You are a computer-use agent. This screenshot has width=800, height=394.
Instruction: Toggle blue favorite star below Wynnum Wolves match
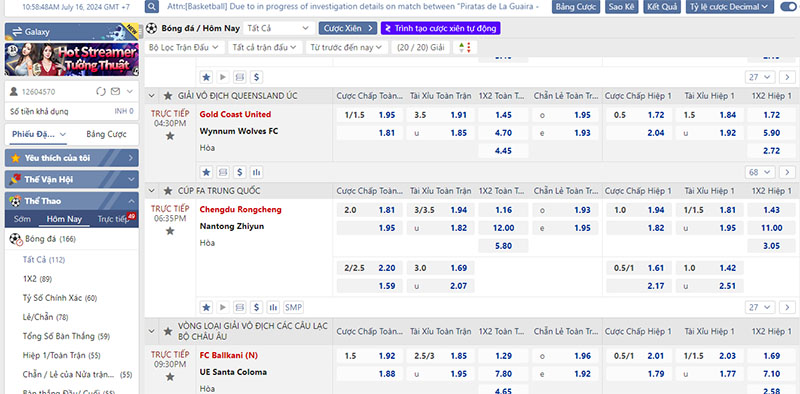(206, 173)
